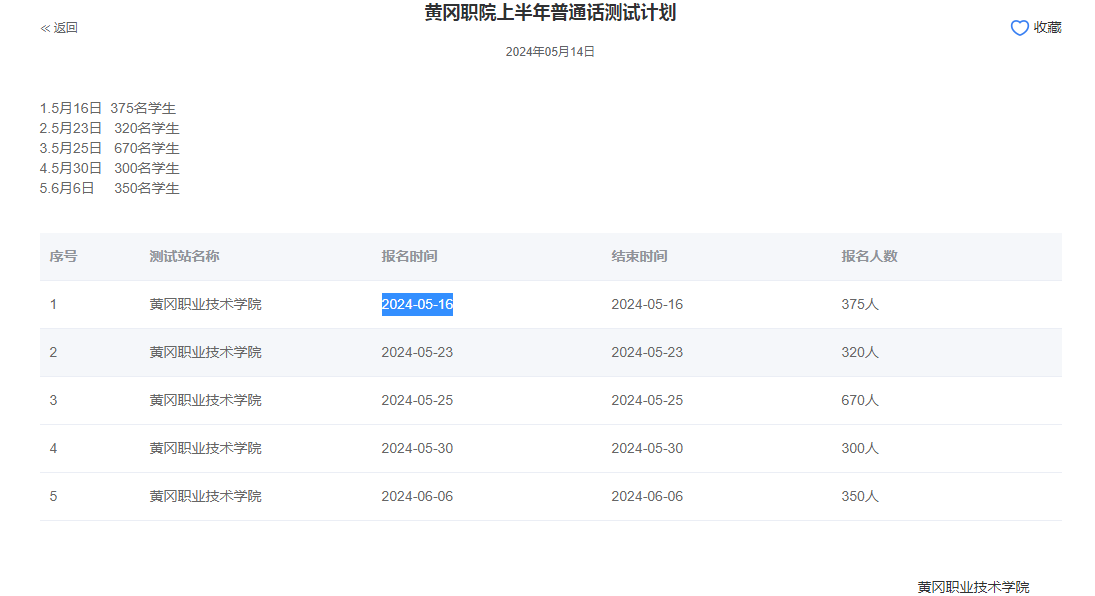Click the 670人 registration count
This screenshot has width=1095, height=596.
point(860,400)
